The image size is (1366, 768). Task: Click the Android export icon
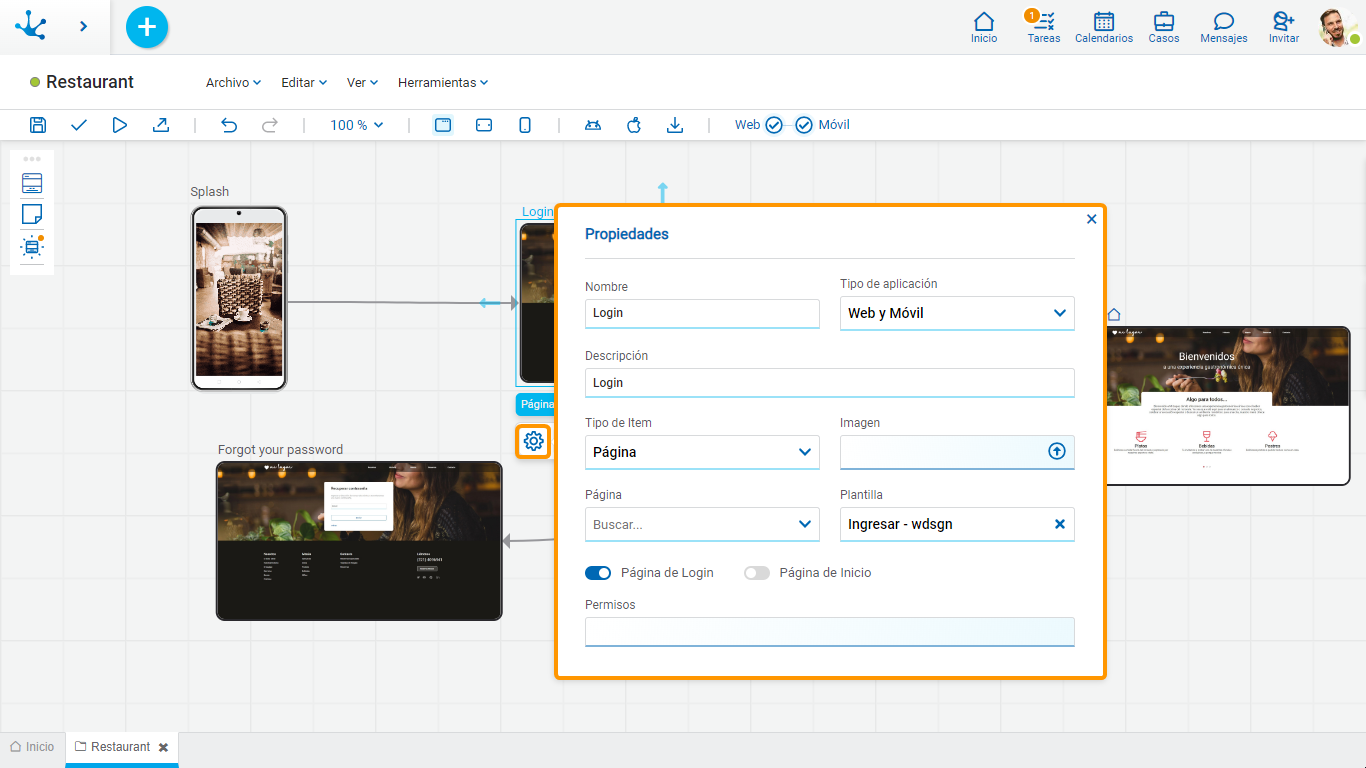[593, 124]
